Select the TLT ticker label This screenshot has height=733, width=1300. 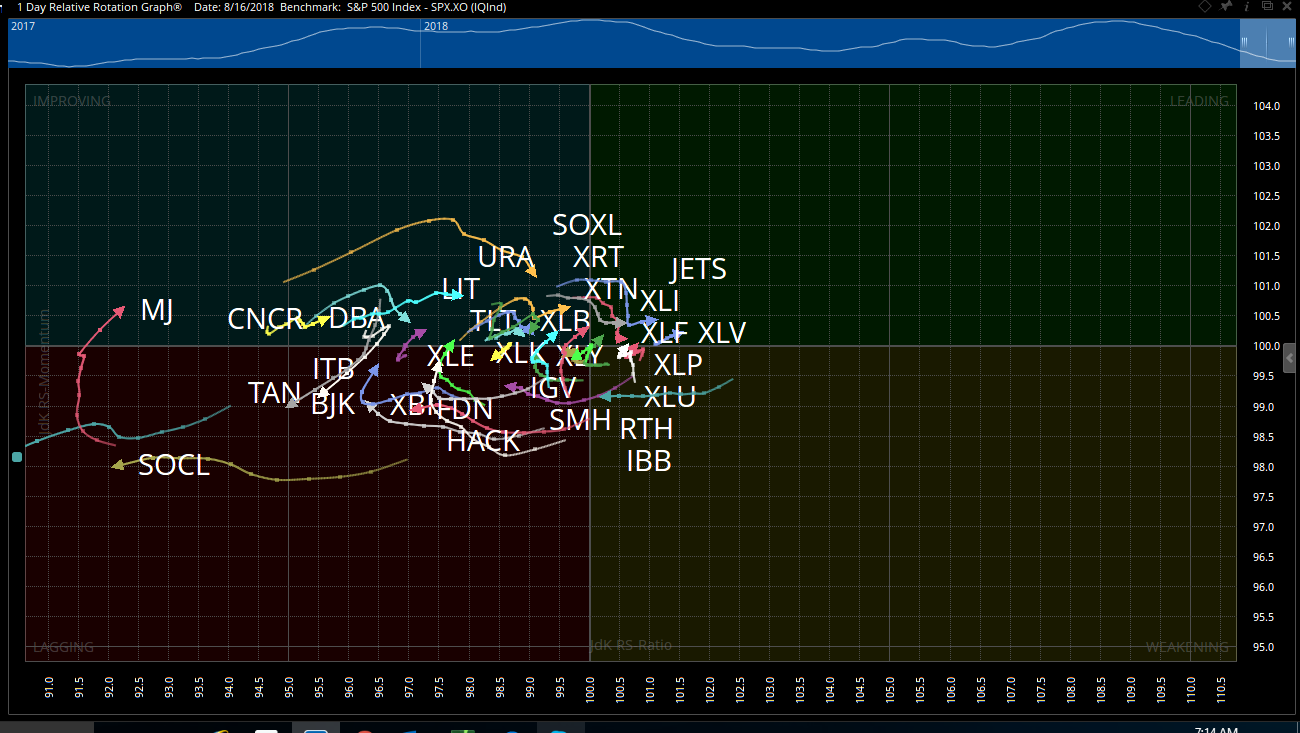pyautogui.click(x=493, y=321)
